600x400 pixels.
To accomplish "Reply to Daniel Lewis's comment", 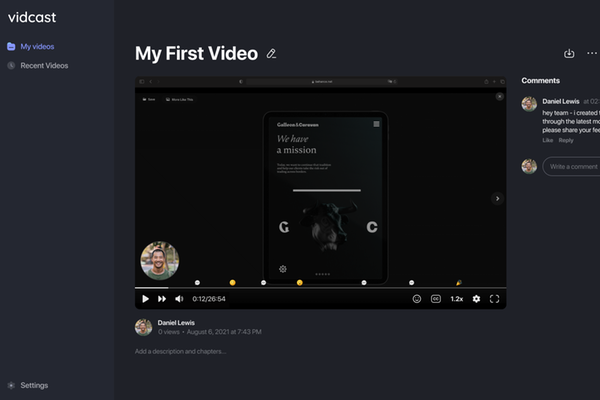I will click(x=566, y=140).
